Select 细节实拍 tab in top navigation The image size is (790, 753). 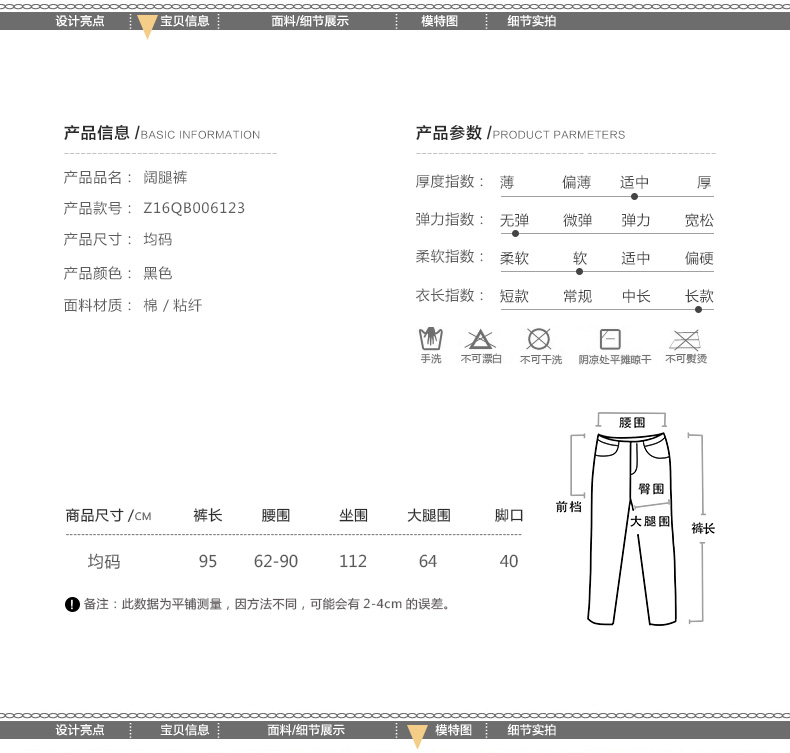pos(532,20)
